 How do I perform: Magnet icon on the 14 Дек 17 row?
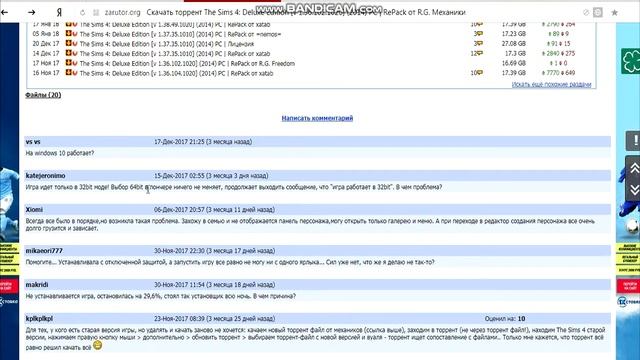[75, 53]
